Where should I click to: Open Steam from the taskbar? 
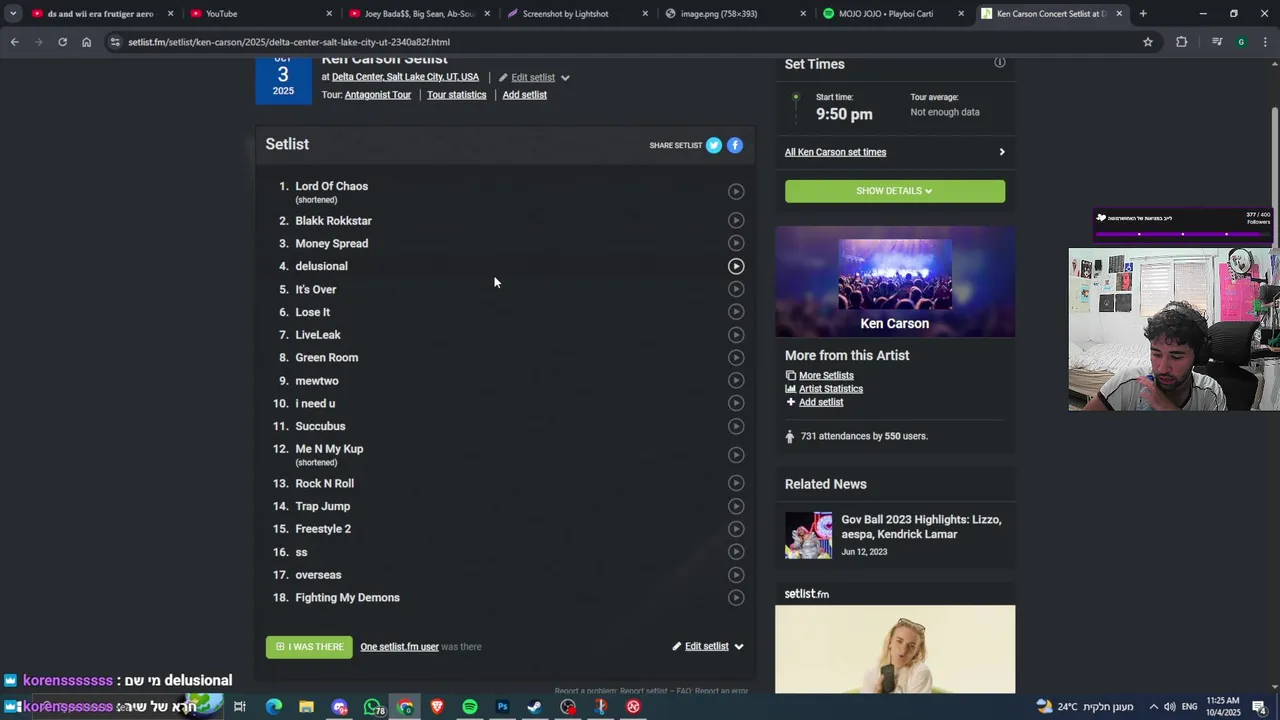coord(535,707)
